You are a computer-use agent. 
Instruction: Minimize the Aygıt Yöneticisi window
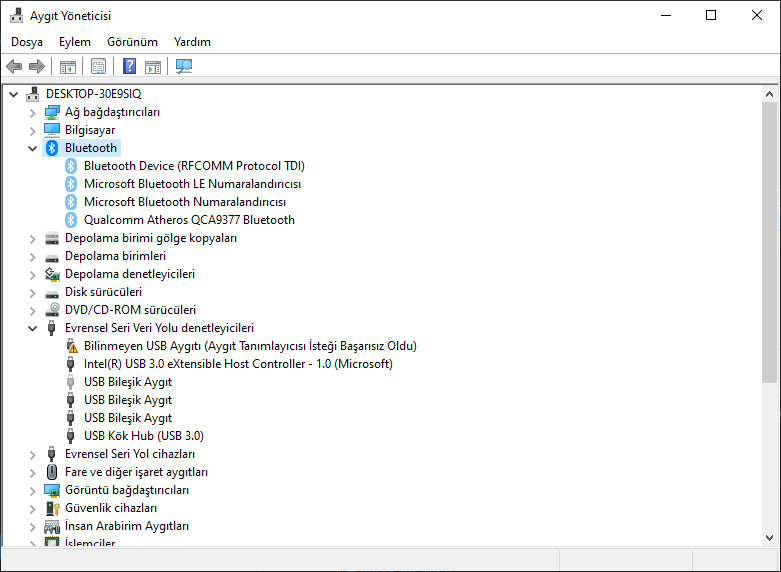pos(666,15)
